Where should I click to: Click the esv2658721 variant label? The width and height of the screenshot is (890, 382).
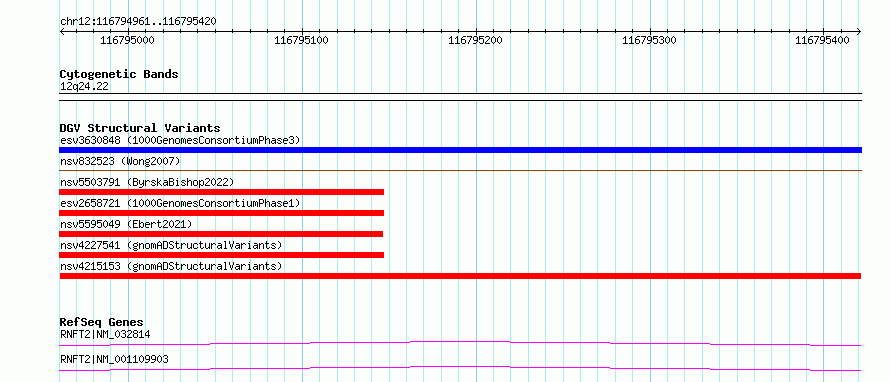point(180,203)
